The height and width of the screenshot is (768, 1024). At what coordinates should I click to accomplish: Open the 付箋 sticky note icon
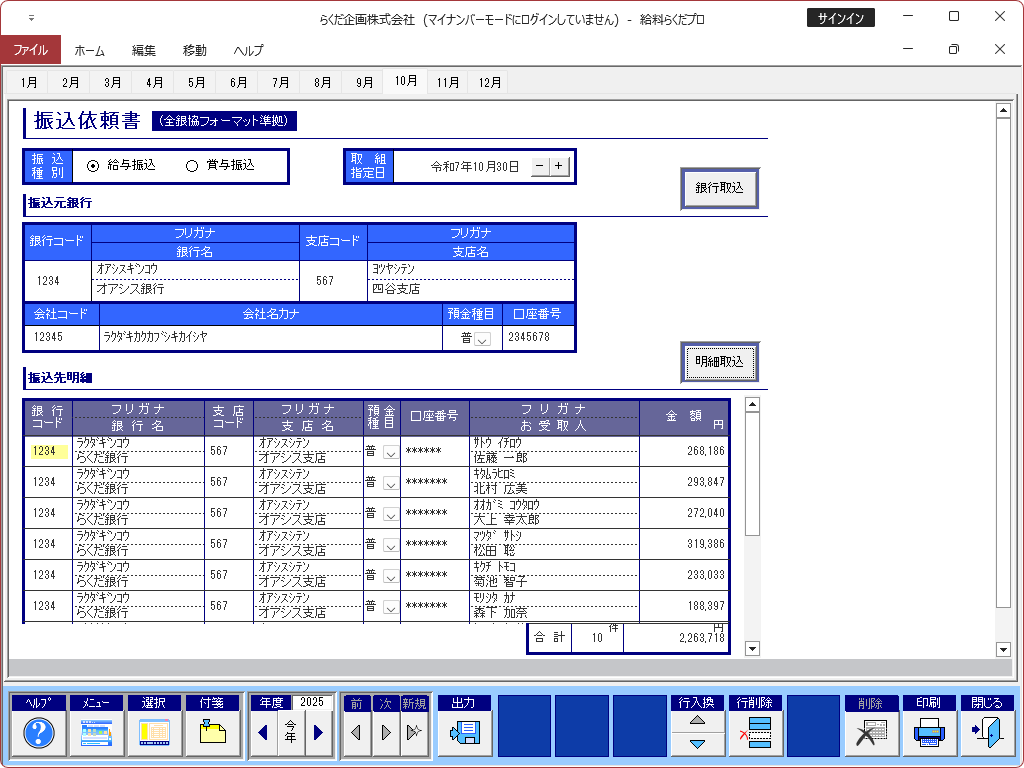(x=212, y=733)
